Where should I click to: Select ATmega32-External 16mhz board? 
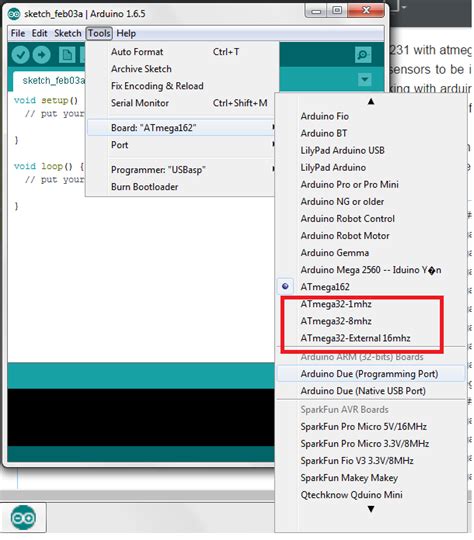click(x=371, y=338)
